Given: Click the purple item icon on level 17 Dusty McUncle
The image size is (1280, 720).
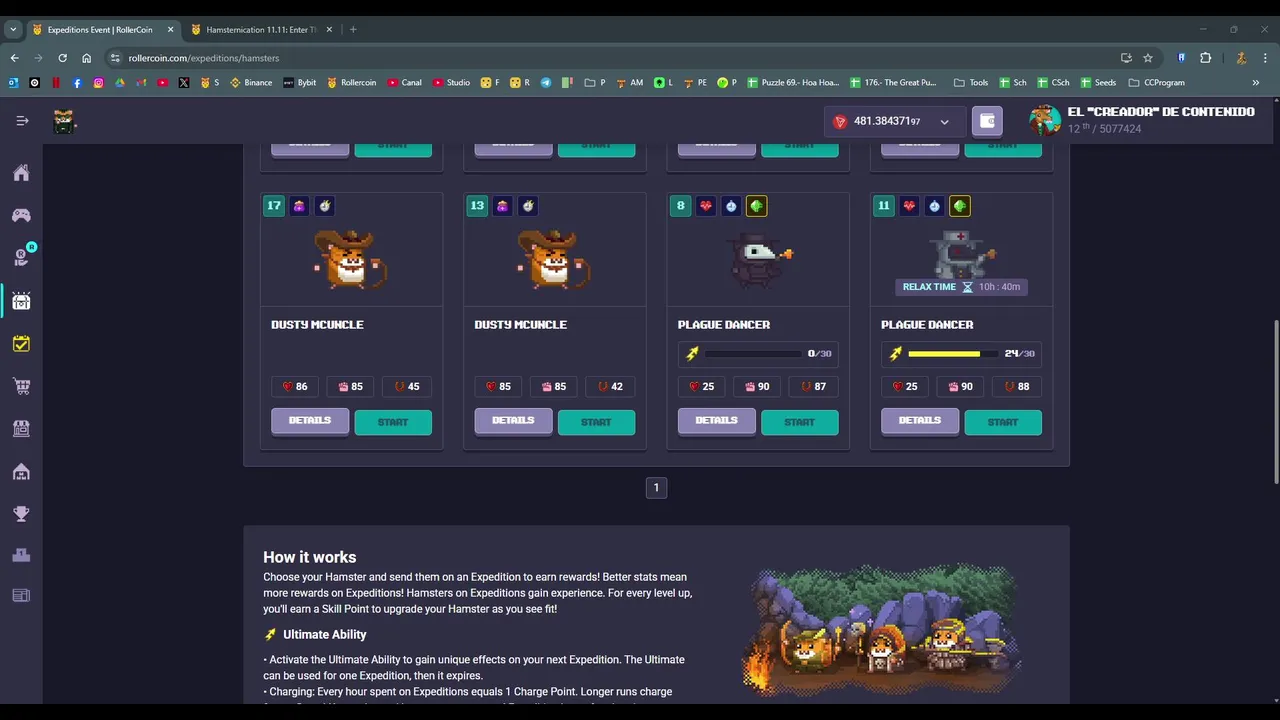Looking at the screenshot, I should pyautogui.click(x=299, y=206).
